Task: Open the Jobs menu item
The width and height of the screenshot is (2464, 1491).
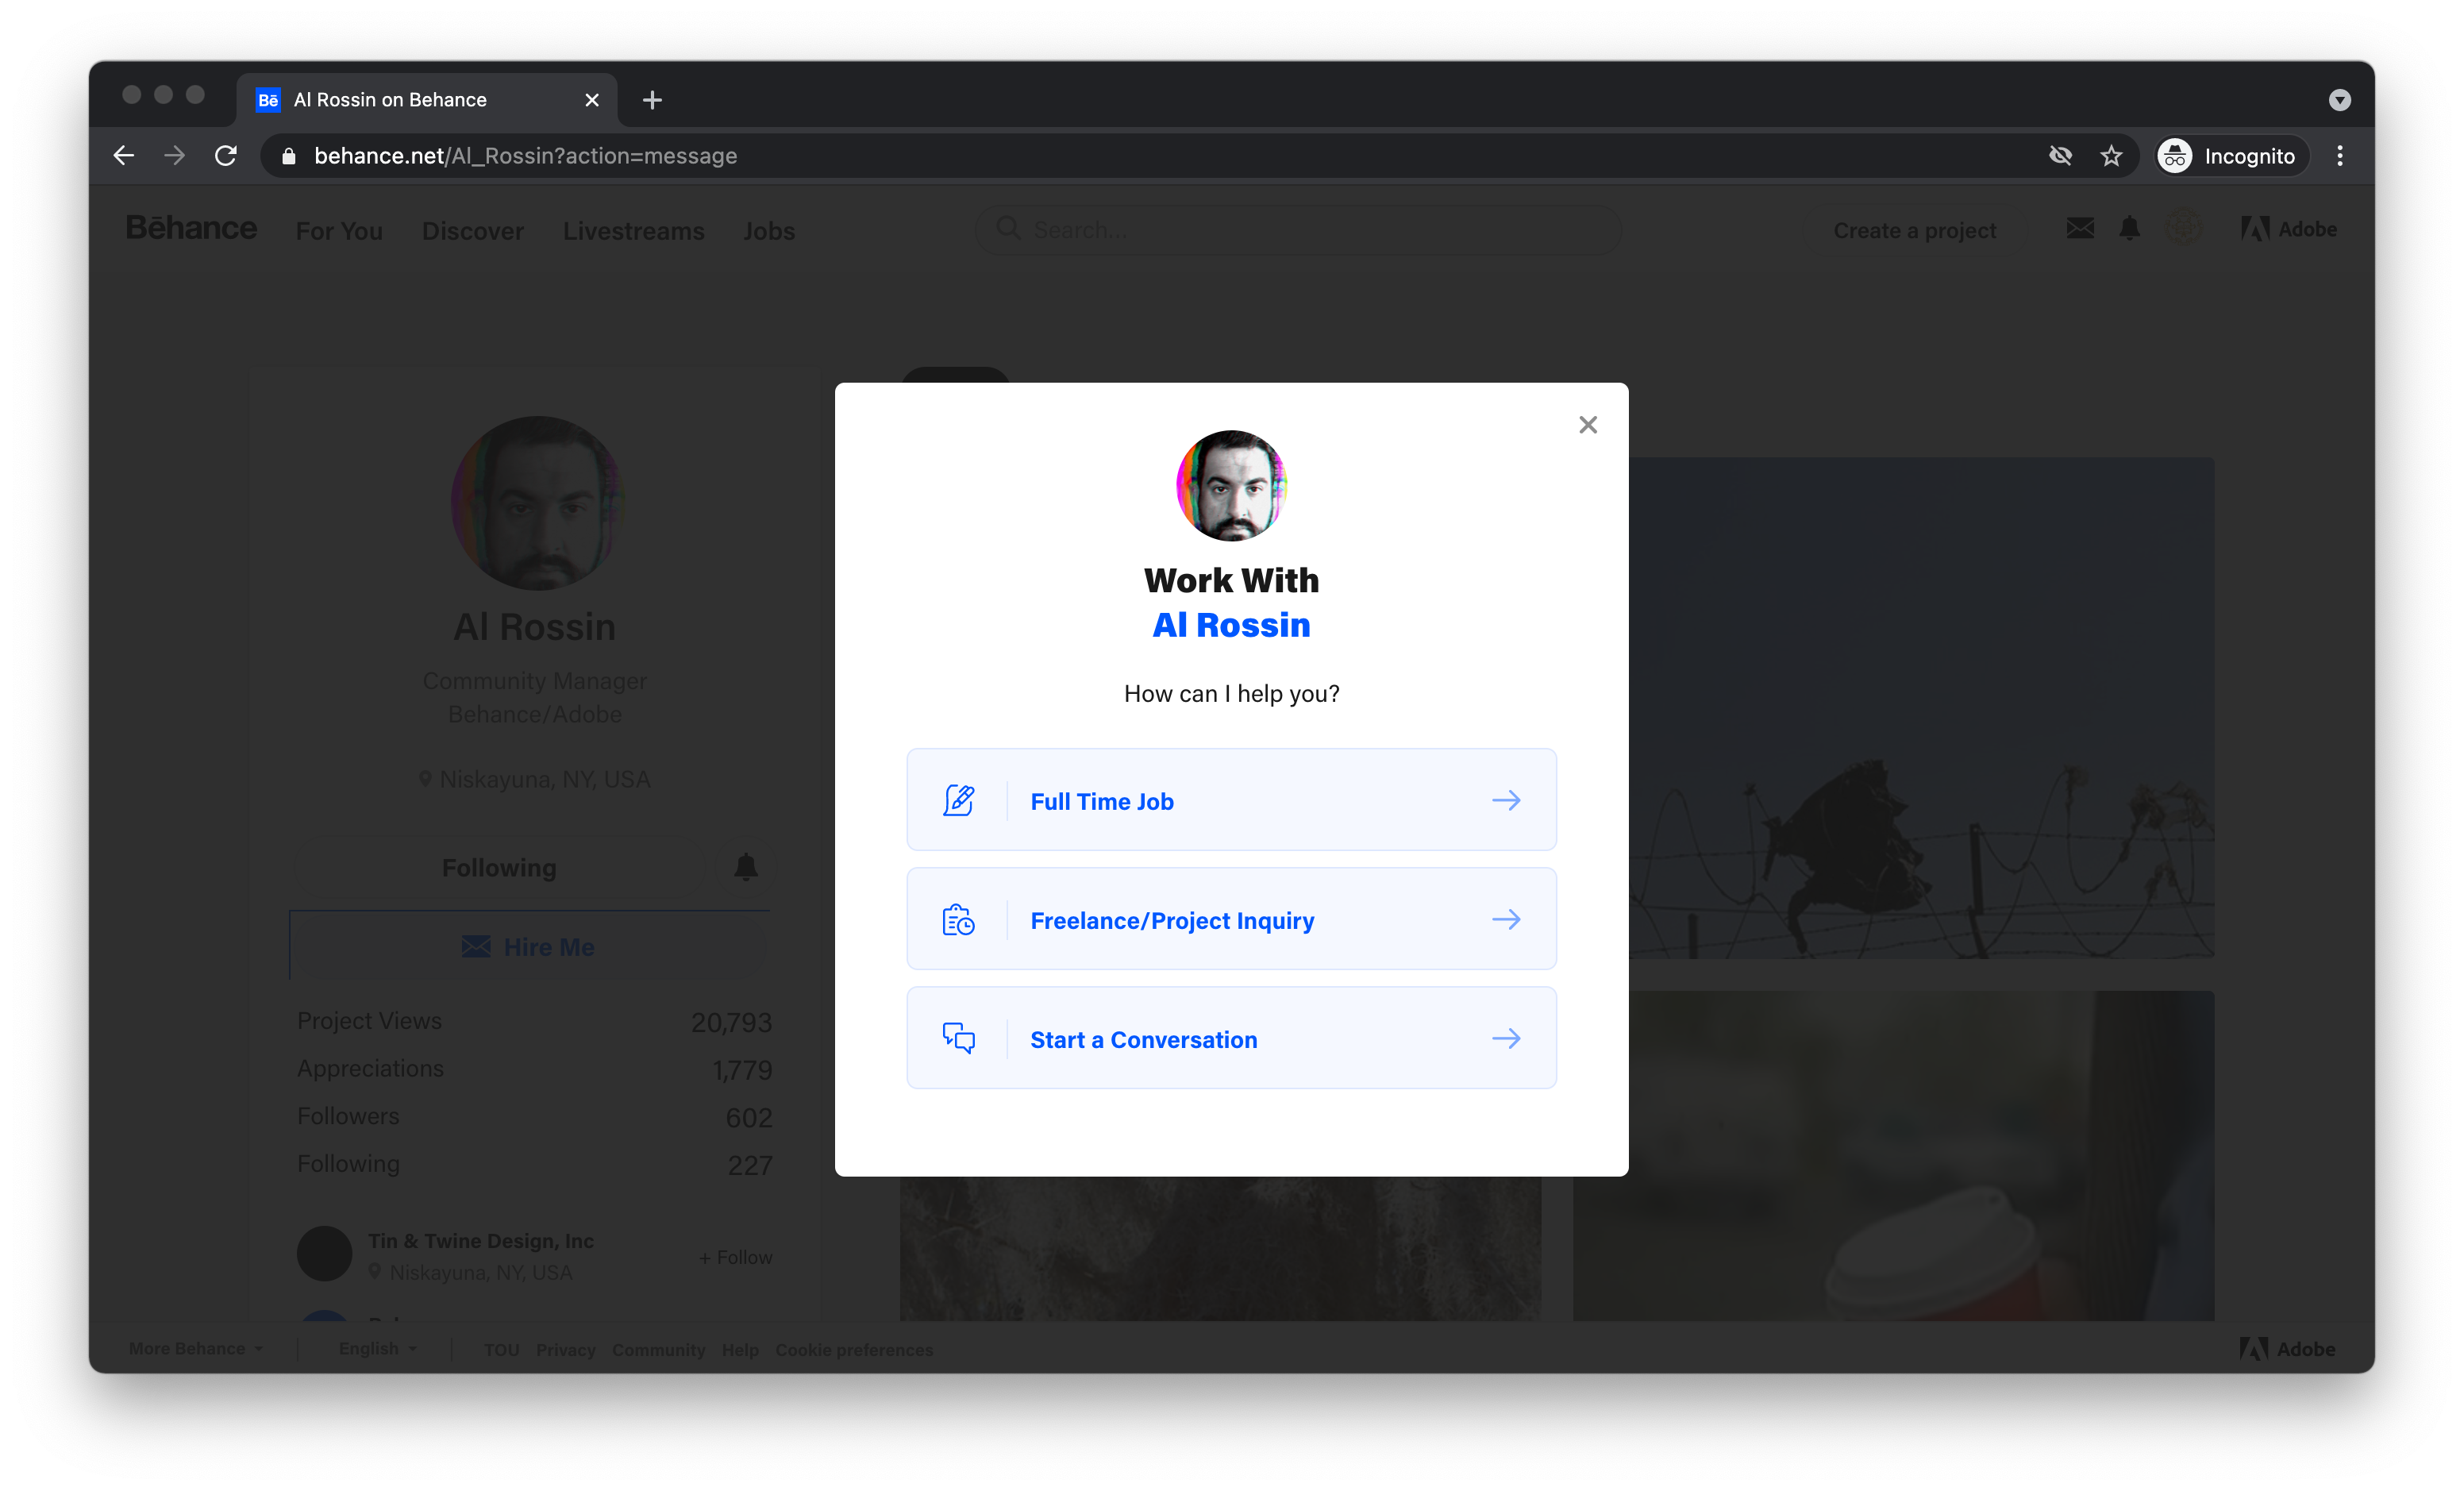Action: pyautogui.click(x=769, y=231)
